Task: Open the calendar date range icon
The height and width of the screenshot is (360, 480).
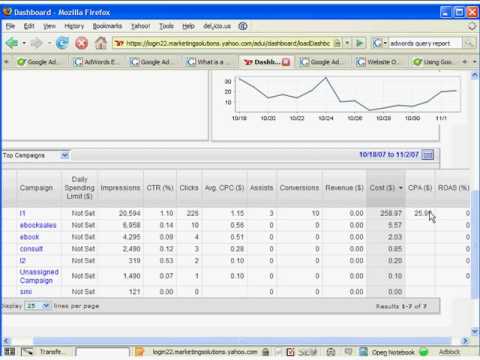Action: pos(428,155)
